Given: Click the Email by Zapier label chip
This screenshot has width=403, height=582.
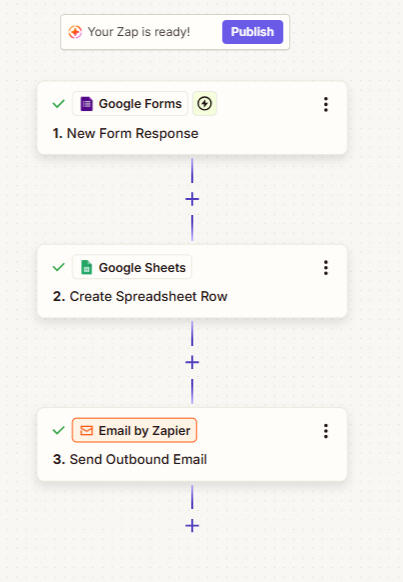Looking at the screenshot, I should coord(134,431).
